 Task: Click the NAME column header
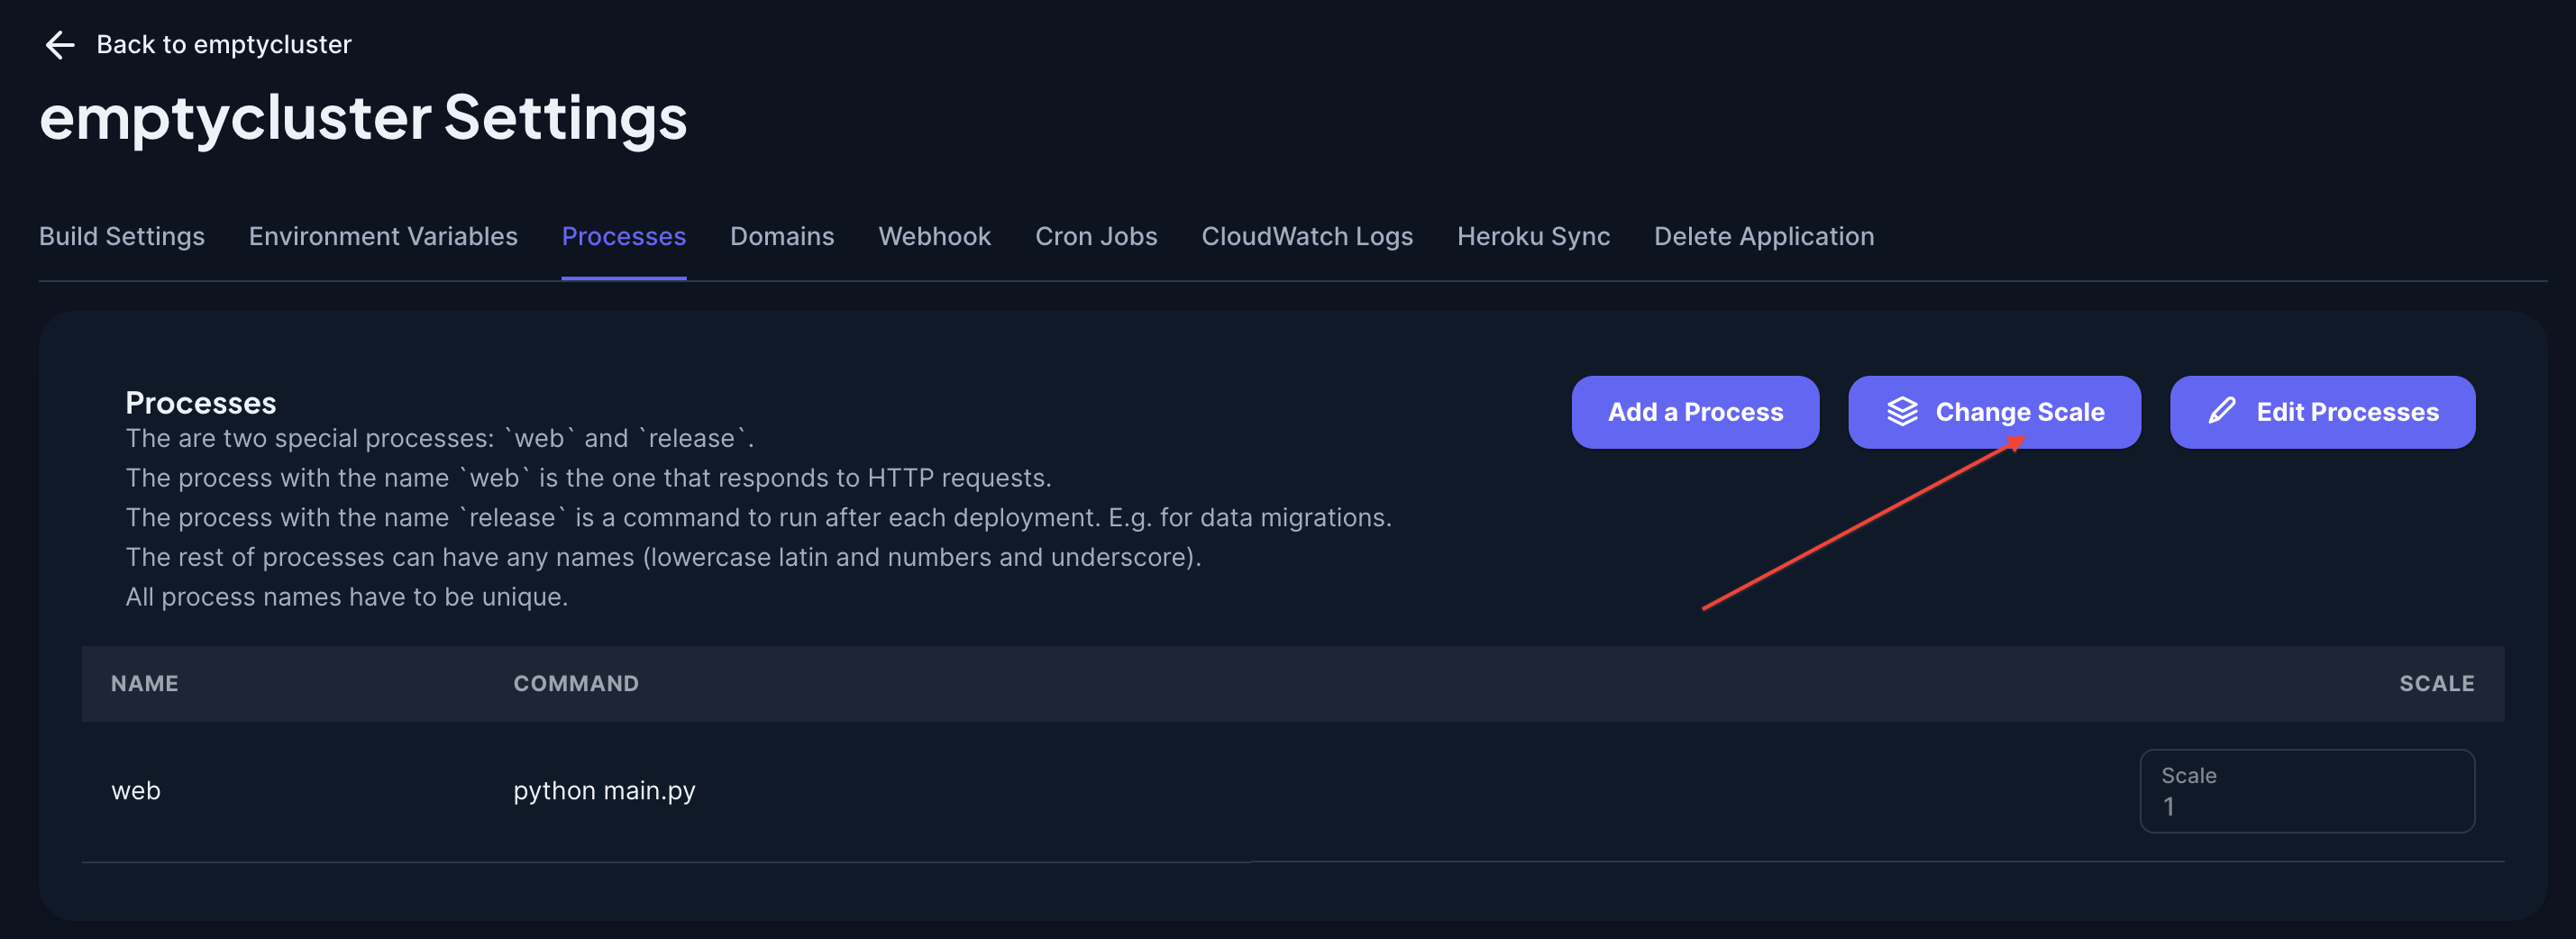[144, 684]
